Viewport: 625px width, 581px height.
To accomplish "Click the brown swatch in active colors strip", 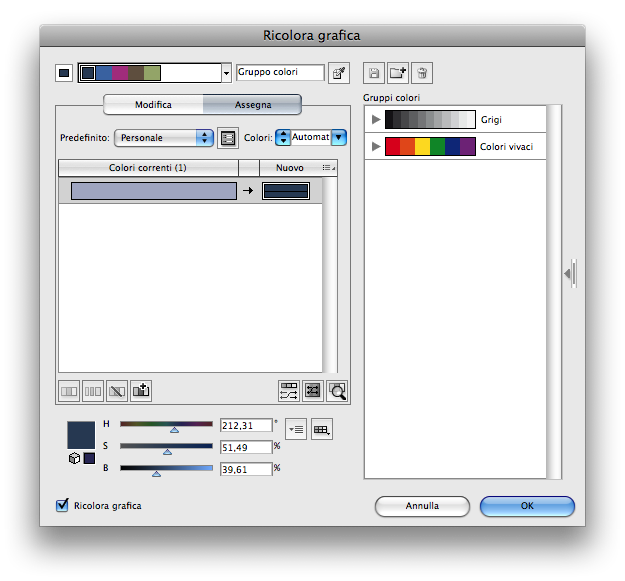I will point(136,73).
